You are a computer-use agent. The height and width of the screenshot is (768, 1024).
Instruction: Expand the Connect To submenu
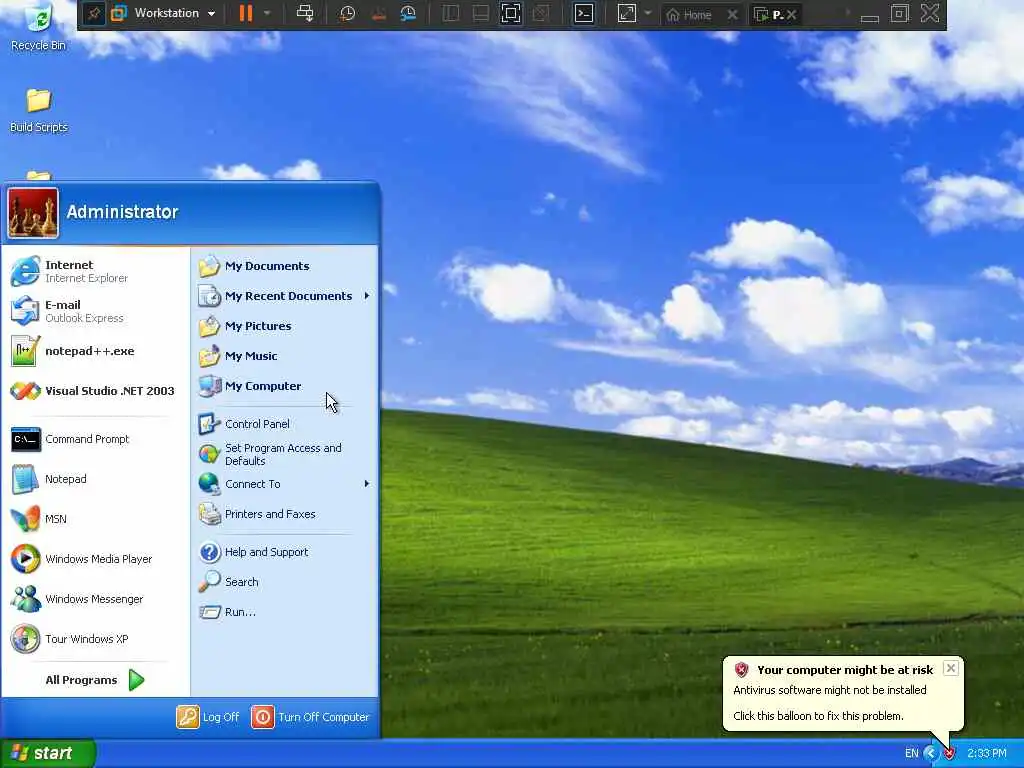pyautogui.click(x=285, y=484)
